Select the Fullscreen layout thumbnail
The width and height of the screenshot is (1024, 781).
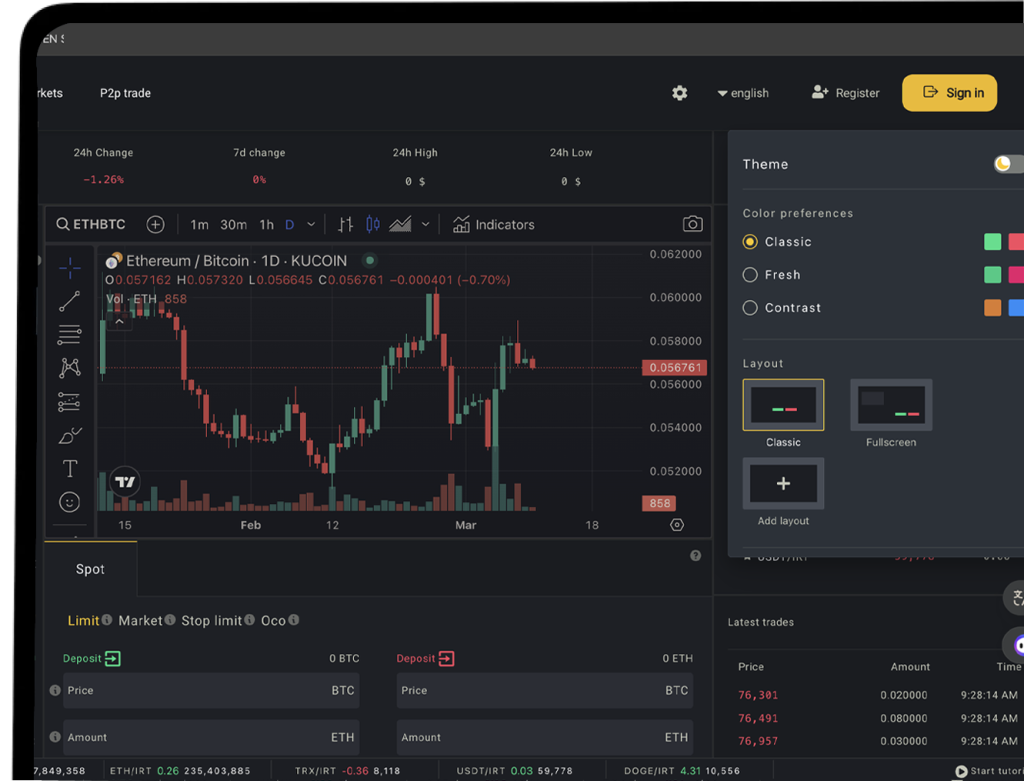(891, 405)
